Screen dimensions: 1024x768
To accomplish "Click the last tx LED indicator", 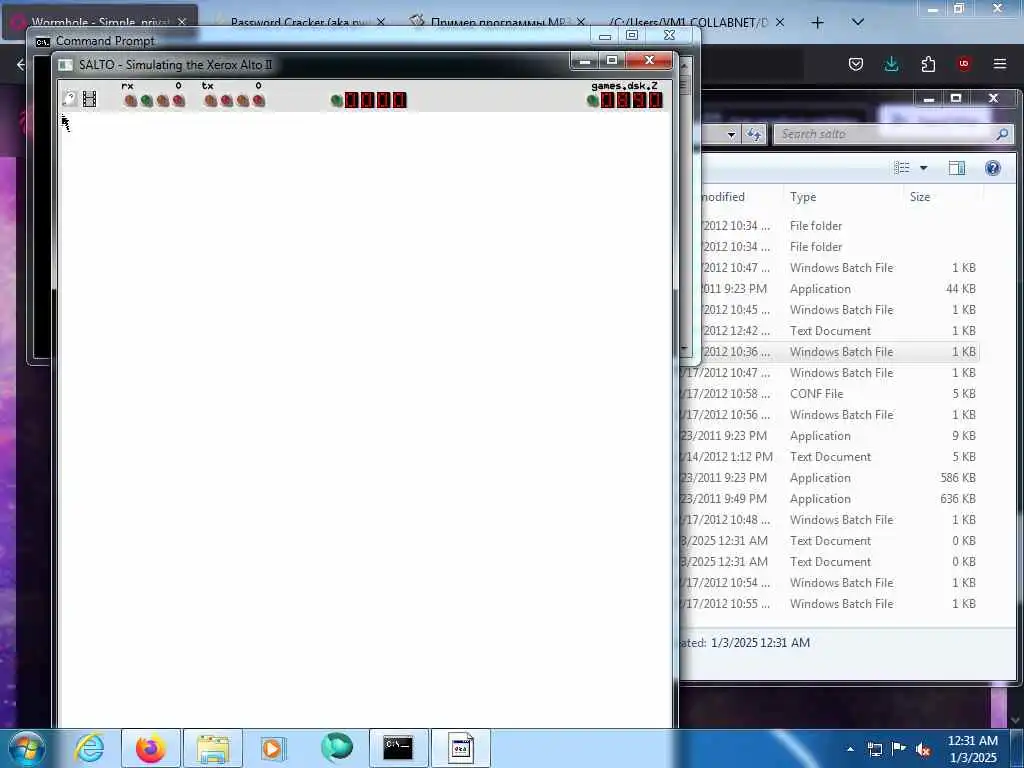I will (x=259, y=101).
